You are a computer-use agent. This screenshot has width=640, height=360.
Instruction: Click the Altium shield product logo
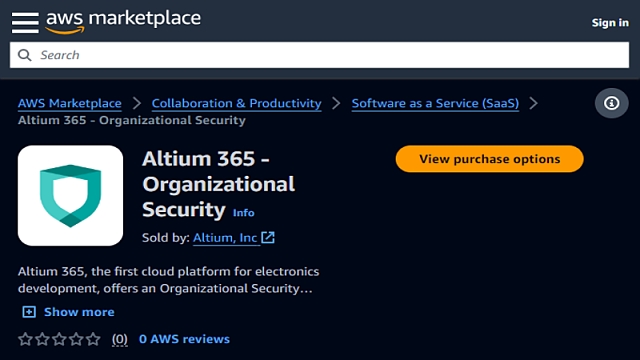pos(70,196)
